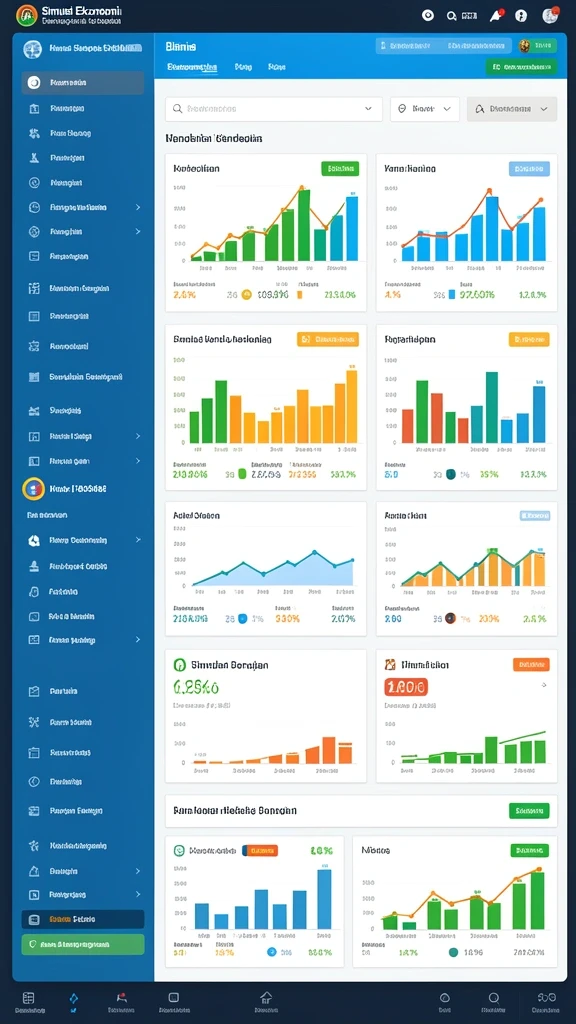Open the dropdown with the location pin icon
The width and height of the screenshot is (576, 1024).
[x=424, y=109]
